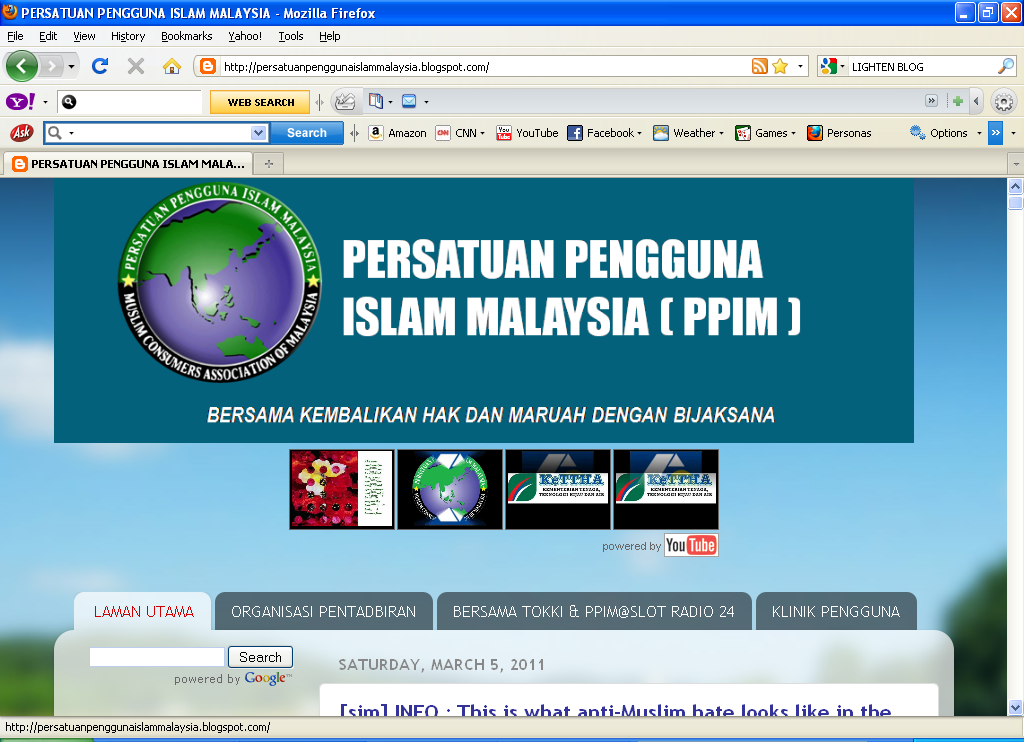
Task: Click the Personas button on Ask toolbar
Action: coord(839,133)
